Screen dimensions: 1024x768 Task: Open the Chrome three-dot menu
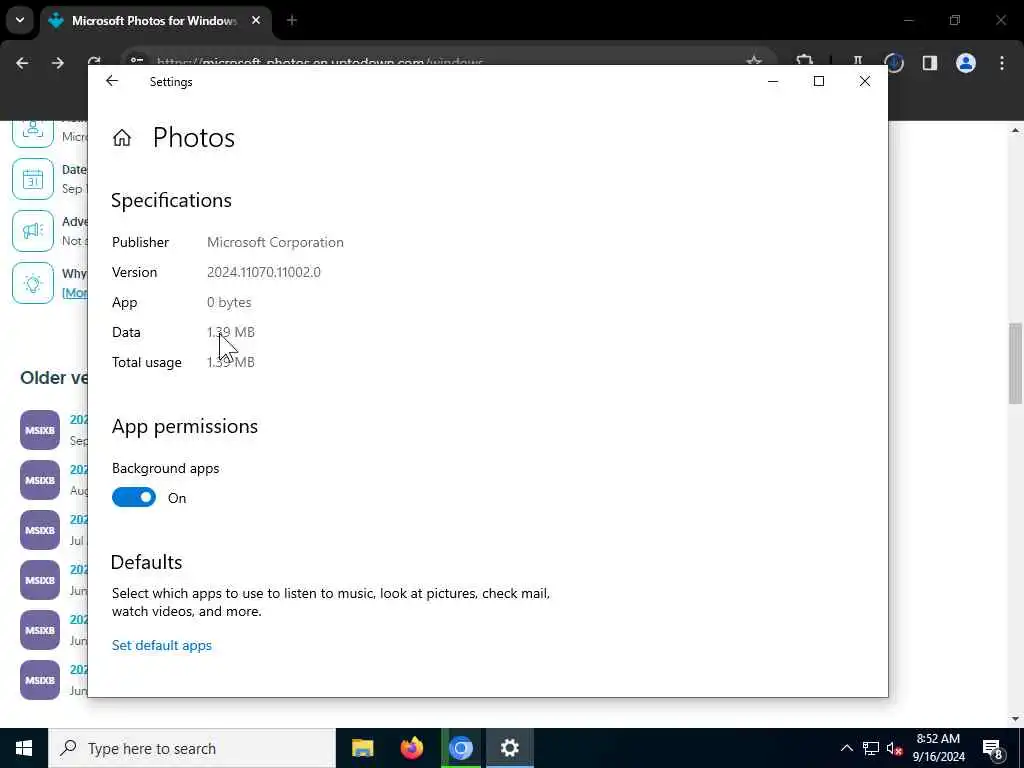pos(1002,63)
